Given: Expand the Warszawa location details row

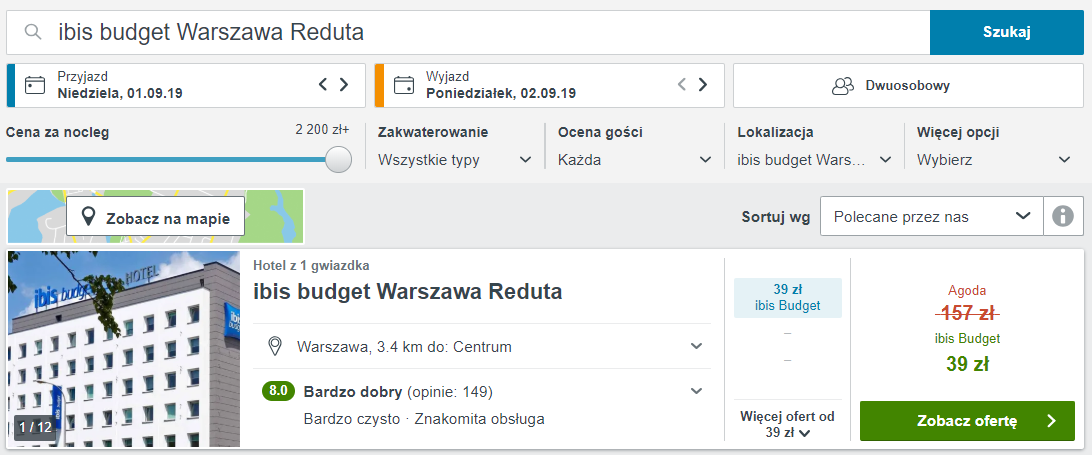Looking at the screenshot, I should [482, 346].
